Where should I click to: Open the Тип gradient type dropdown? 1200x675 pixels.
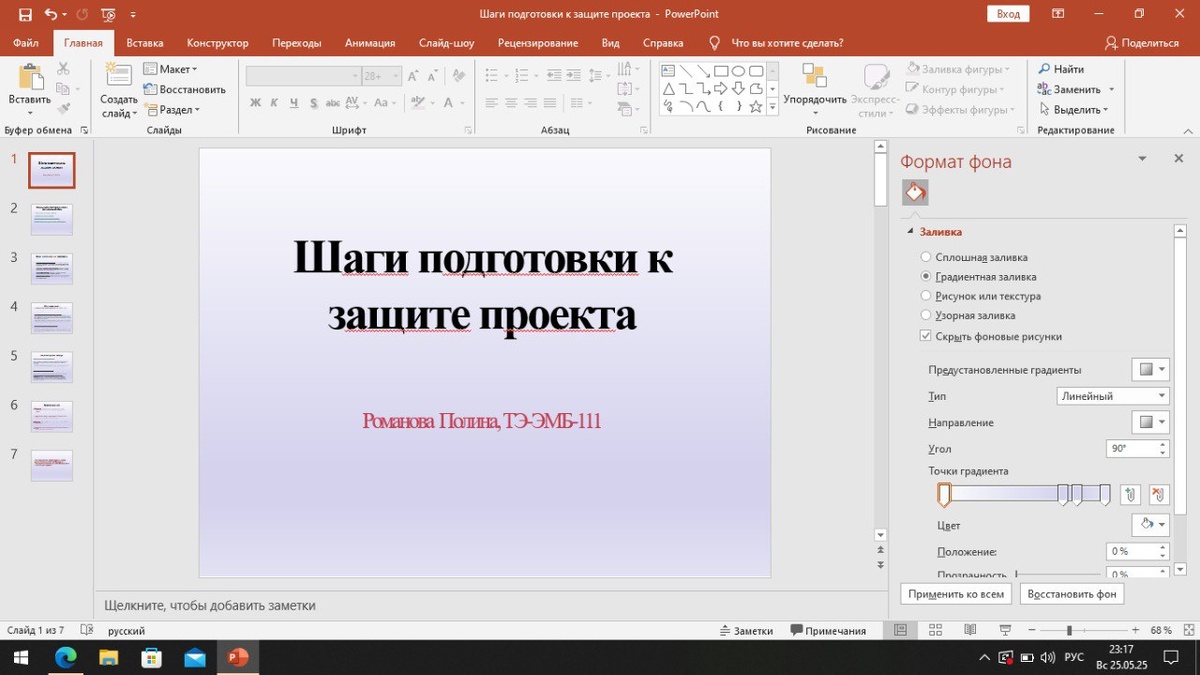coord(1113,396)
